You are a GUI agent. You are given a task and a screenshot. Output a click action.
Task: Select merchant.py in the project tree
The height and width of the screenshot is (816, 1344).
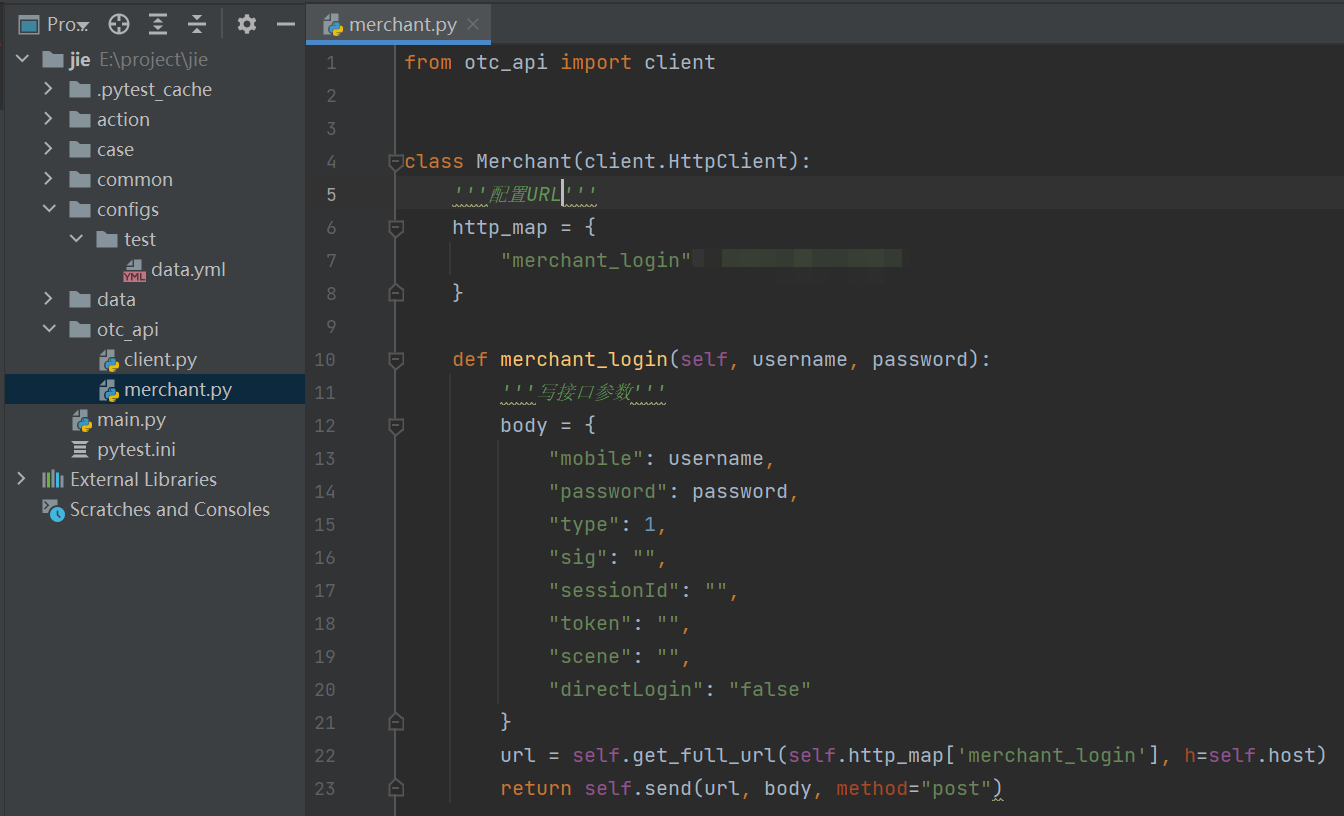click(x=178, y=390)
